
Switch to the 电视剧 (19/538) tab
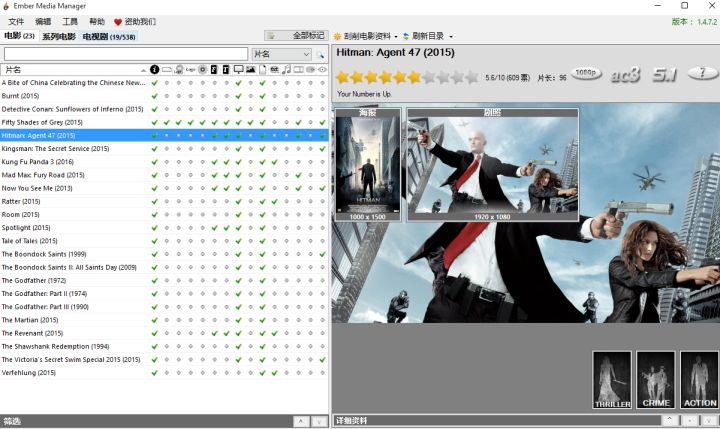point(109,37)
